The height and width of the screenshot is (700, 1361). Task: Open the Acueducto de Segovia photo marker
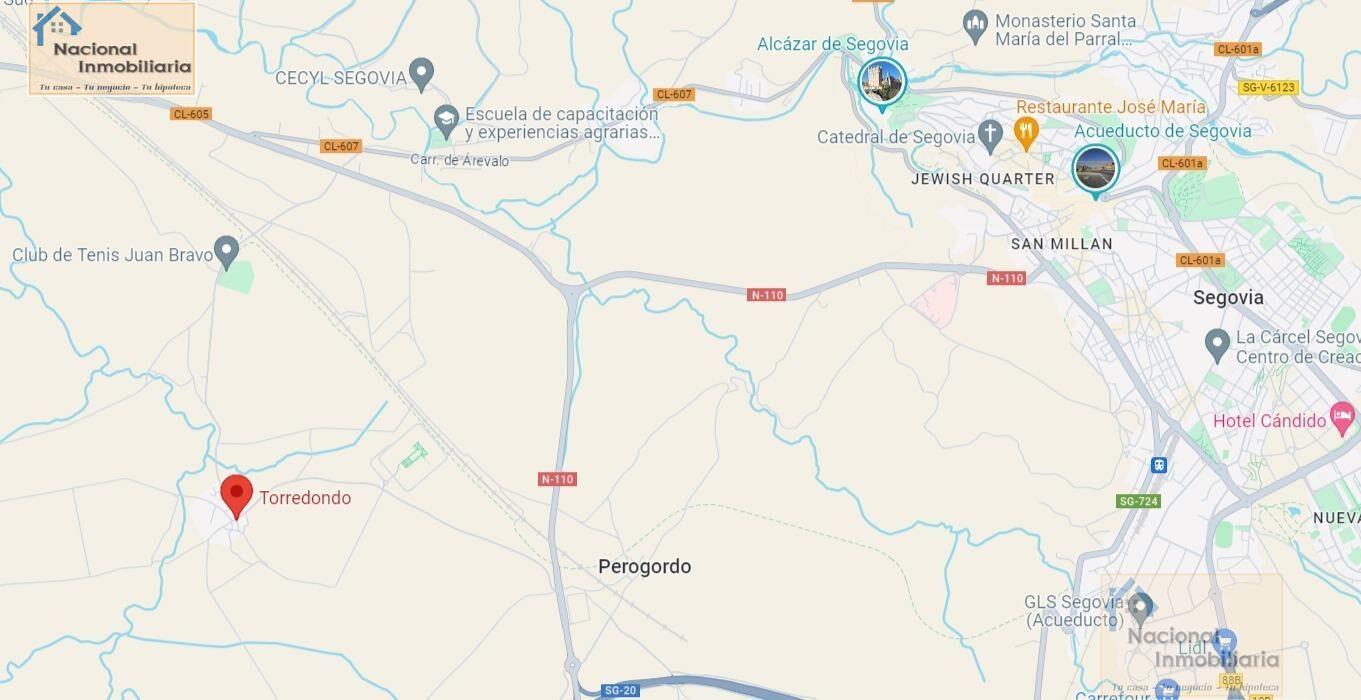pyautogui.click(x=1095, y=169)
